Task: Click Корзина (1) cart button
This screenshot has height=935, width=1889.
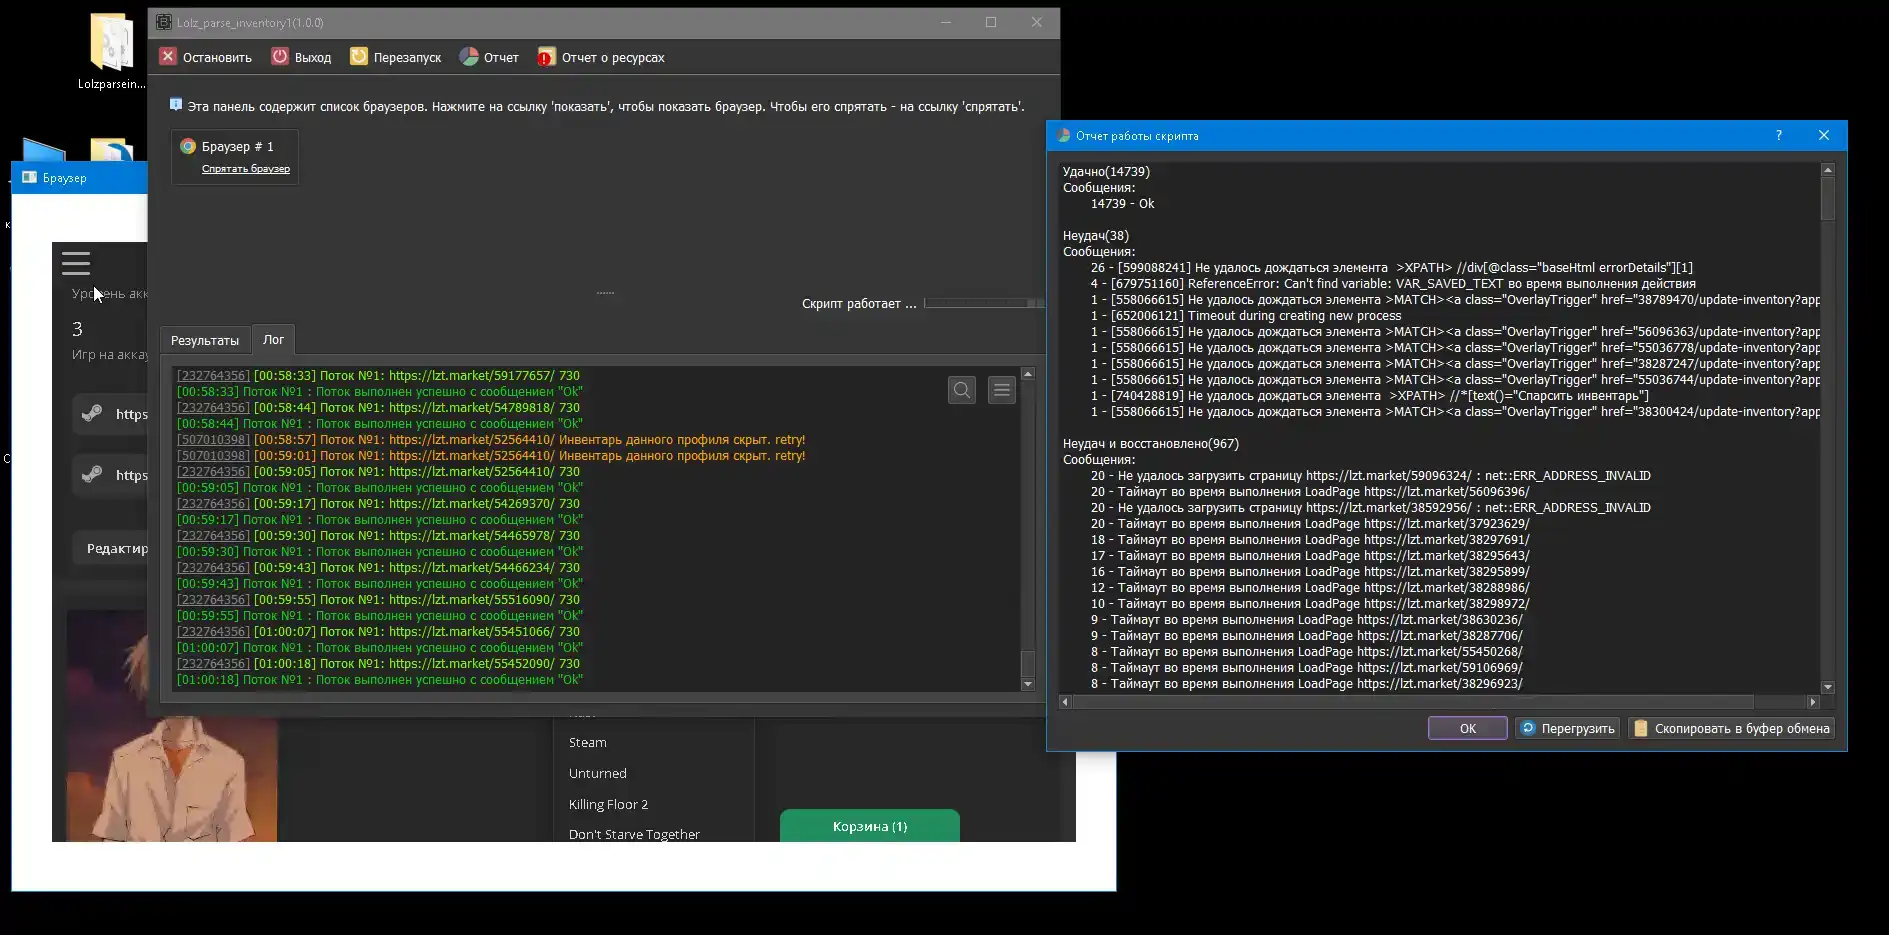Action: tap(870, 826)
